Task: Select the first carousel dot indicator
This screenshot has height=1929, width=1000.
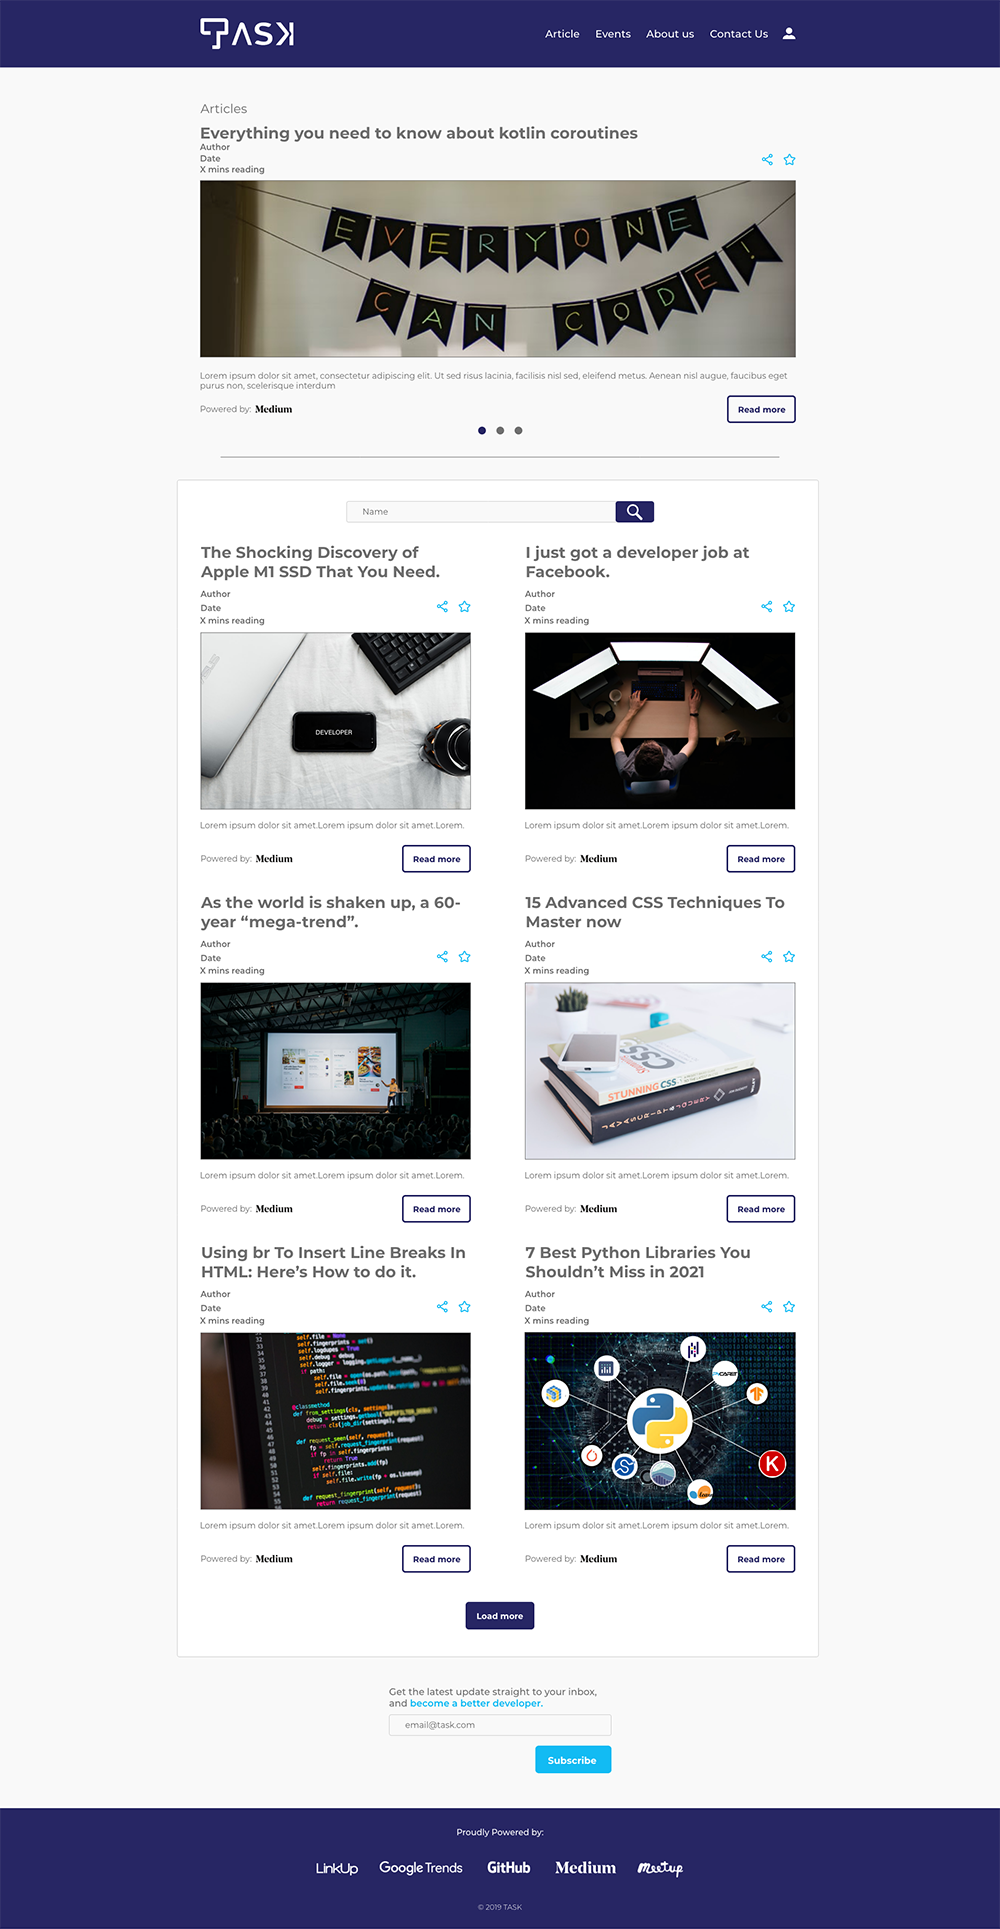Action: click(x=482, y=430)
